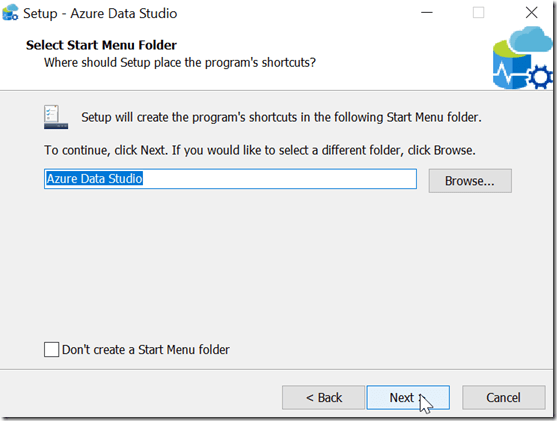
Task: Click the Start Menu folder name field
Action: coord(230,179)
